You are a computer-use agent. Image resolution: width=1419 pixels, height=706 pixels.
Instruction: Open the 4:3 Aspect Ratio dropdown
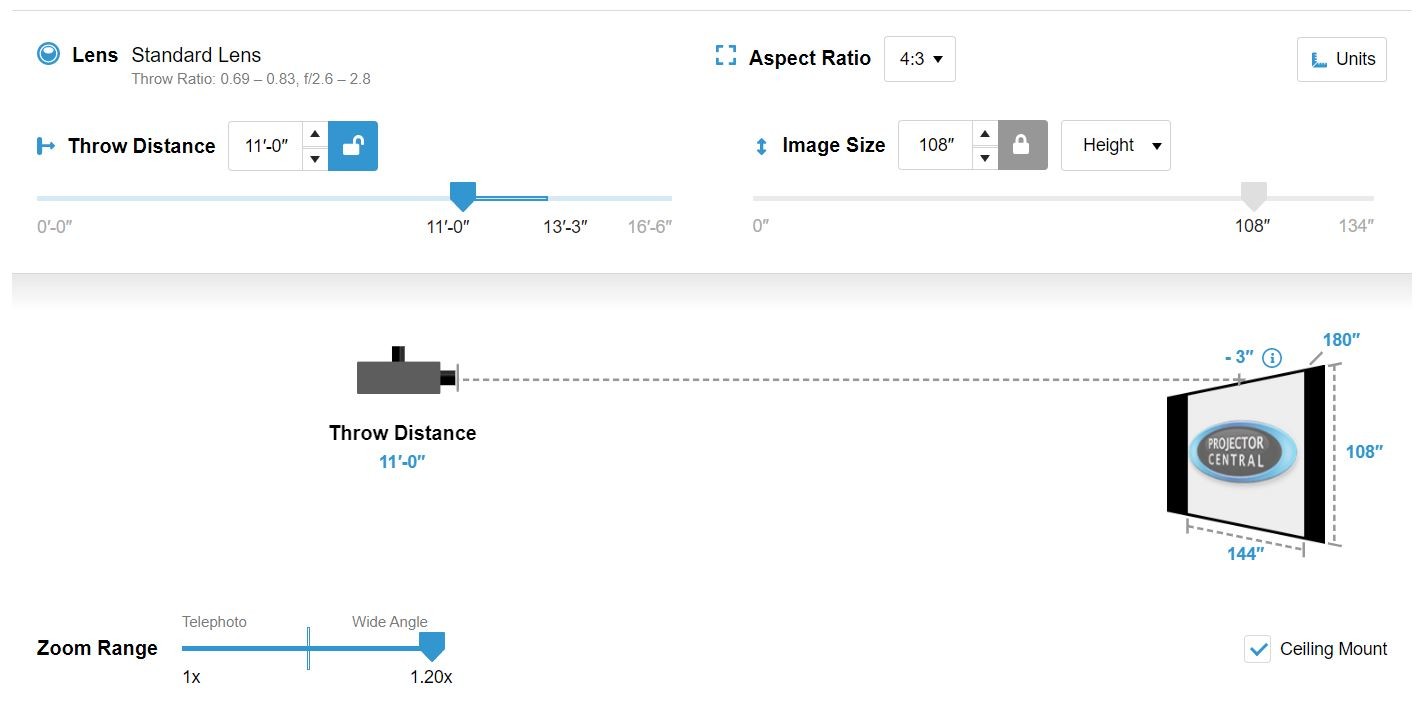point(920,59)
